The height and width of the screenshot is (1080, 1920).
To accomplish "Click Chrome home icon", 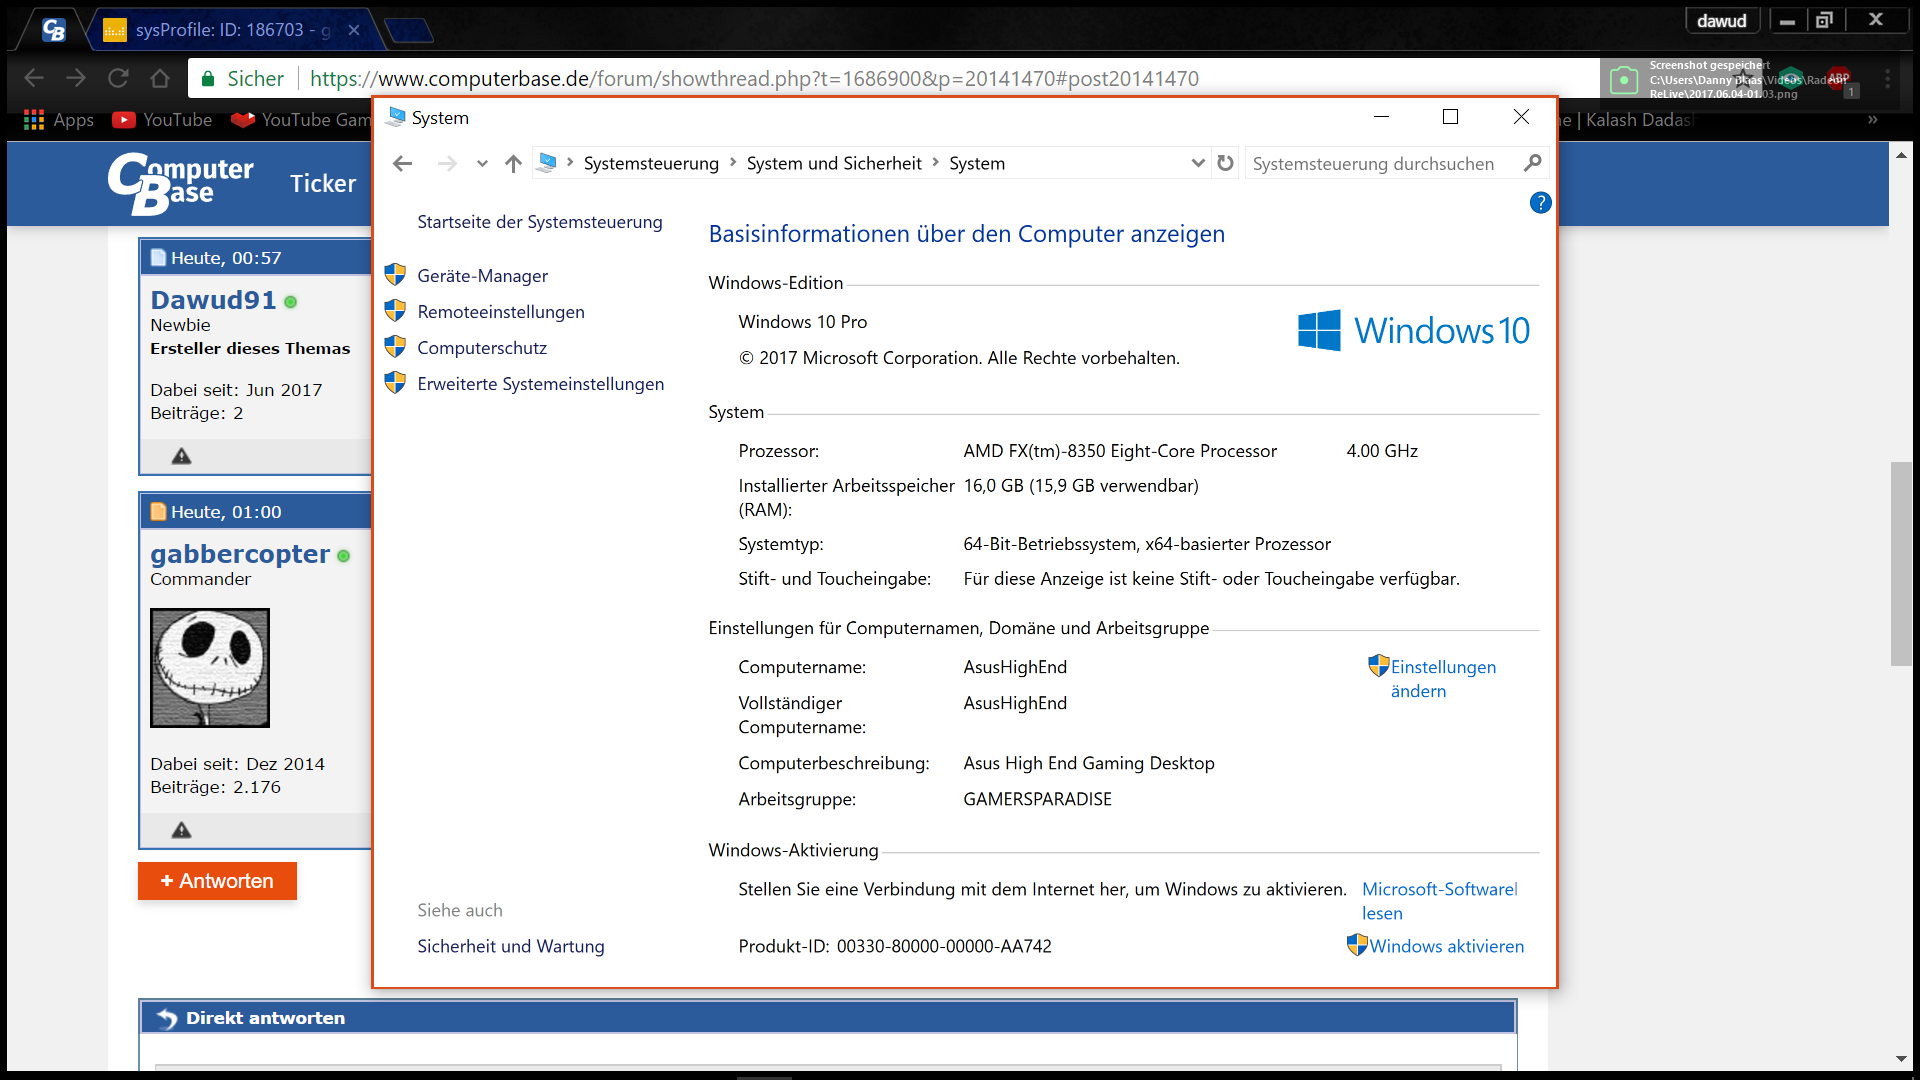I will (160, 78).
